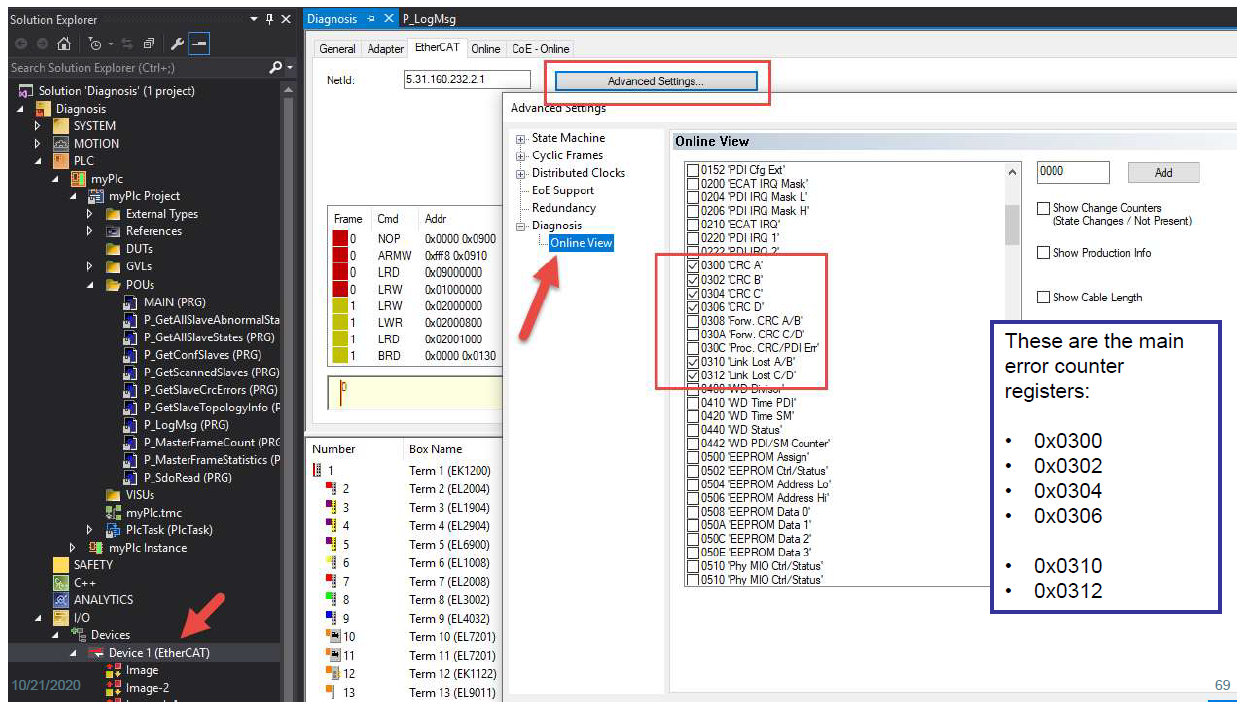Screen dimensions: 1245x711
Task: Switch to the CoE - Online tab
Action: (x=540, y=49)
